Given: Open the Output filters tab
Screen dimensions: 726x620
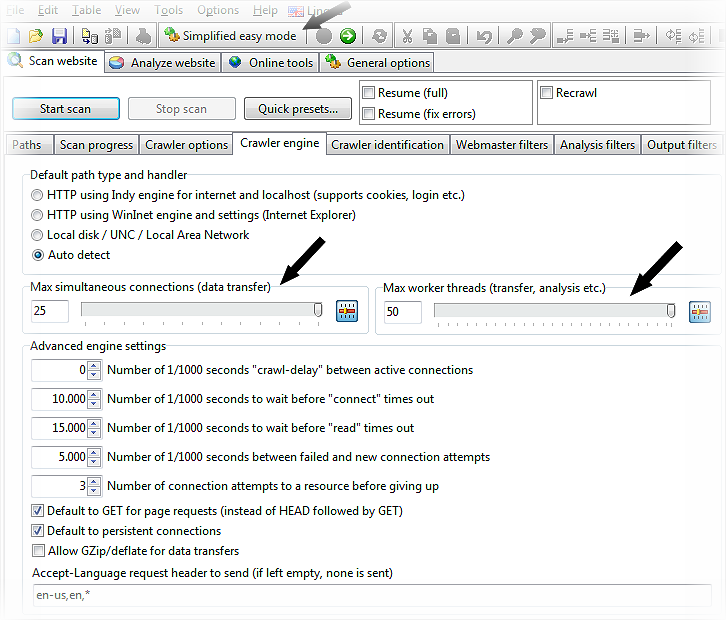Looking at the screenshot, I should coord(682,145).
